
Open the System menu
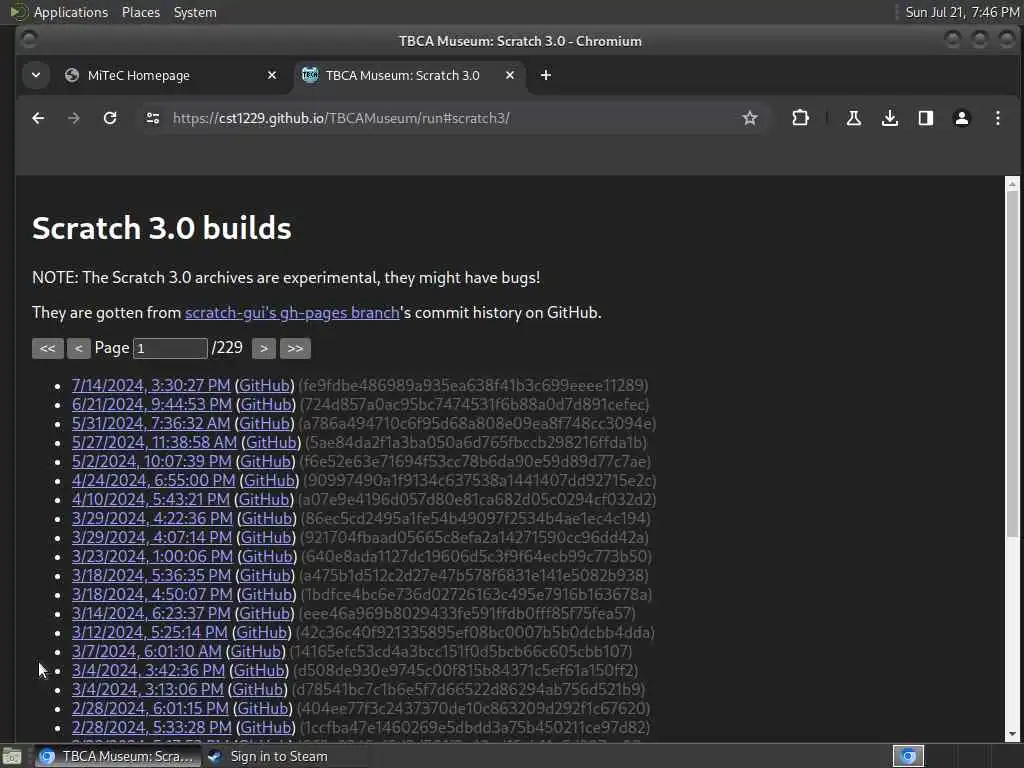pyautogui.click(x=195, y=12)
